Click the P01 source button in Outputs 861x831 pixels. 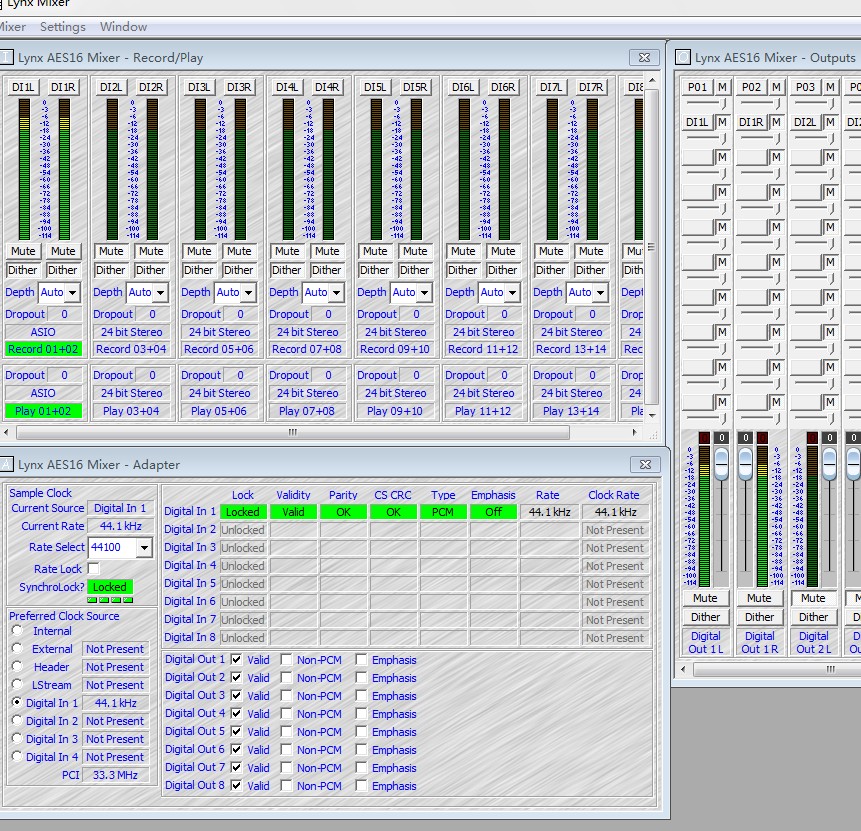[x=697, y=87]
